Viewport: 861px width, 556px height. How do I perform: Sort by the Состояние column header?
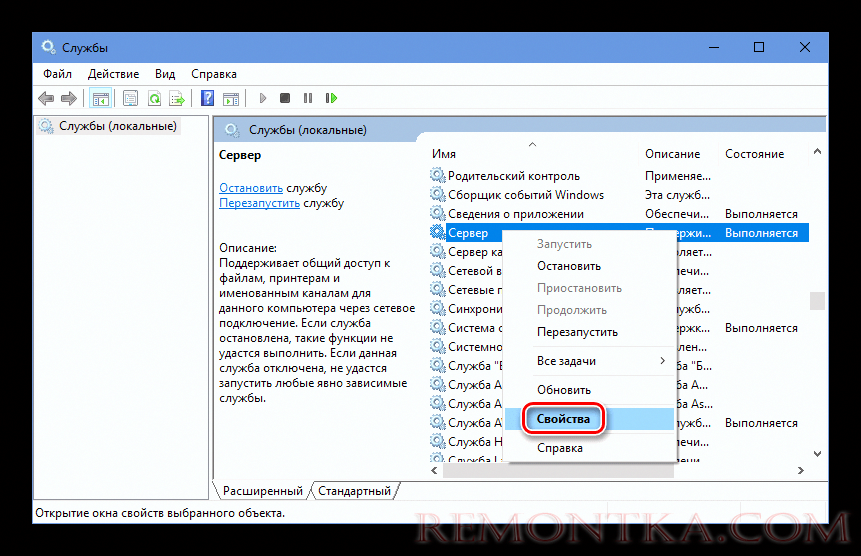pos(763,154)
